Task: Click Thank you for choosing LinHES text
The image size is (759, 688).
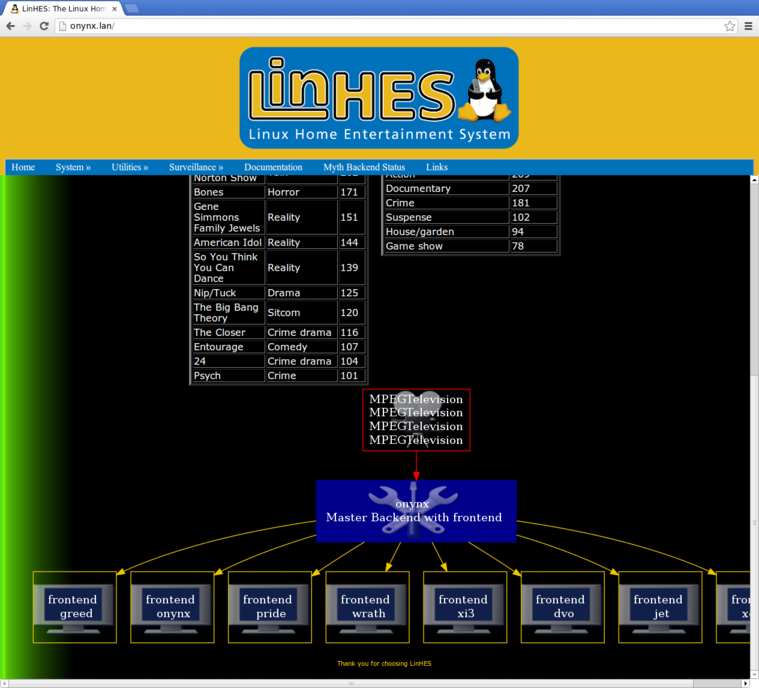Action: [384, 664]
